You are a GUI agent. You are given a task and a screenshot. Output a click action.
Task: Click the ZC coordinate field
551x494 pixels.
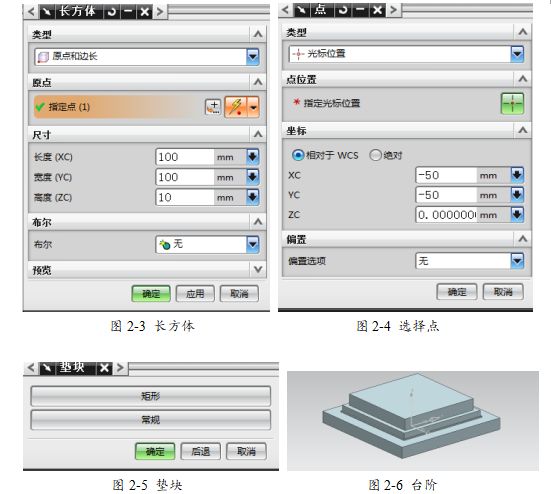446,215
